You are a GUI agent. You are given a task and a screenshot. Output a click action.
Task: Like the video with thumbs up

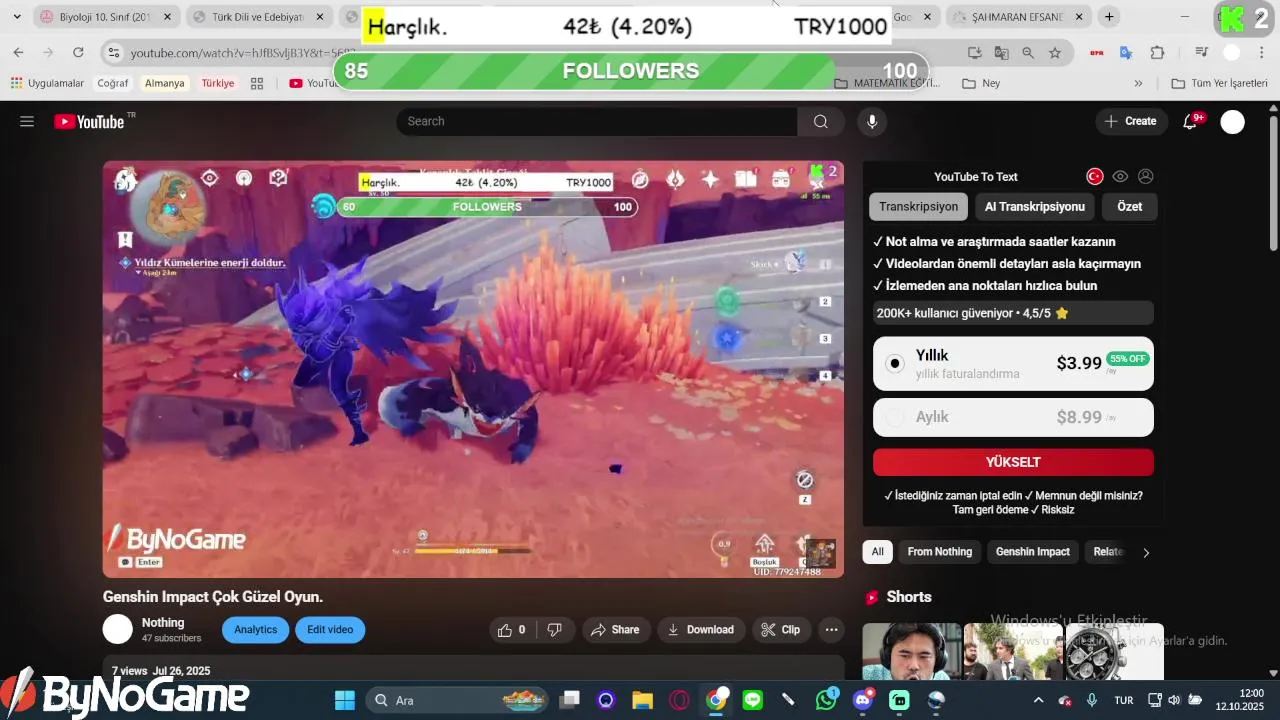[x=511, y=630]
